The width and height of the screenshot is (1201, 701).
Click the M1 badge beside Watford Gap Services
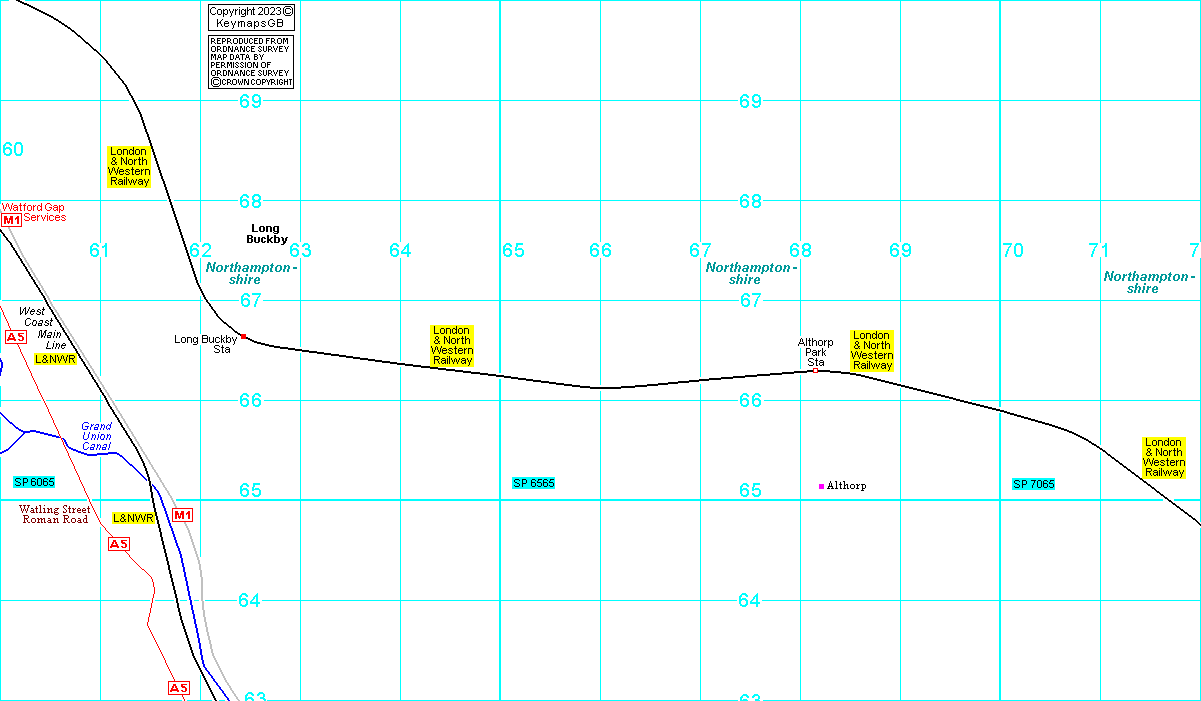pos(11,220)
